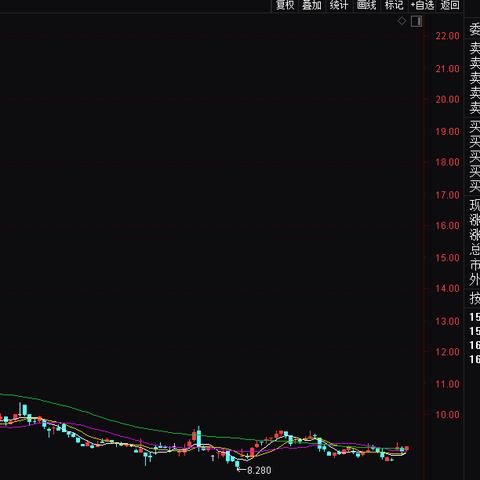Screen dimensions: 480x480
Task: Add stock via +自选 button
Action: click(x=422, y=5)
